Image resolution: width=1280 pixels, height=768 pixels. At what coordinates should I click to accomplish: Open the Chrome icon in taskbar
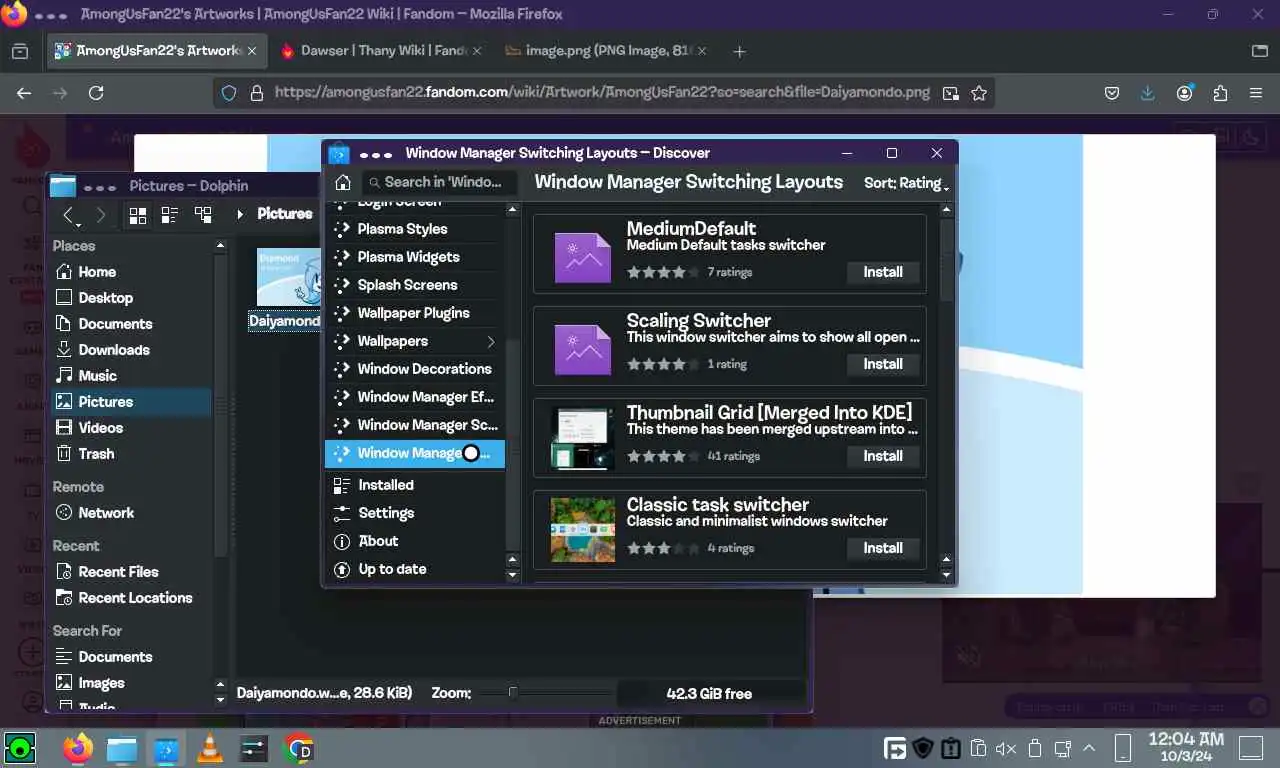298,748
